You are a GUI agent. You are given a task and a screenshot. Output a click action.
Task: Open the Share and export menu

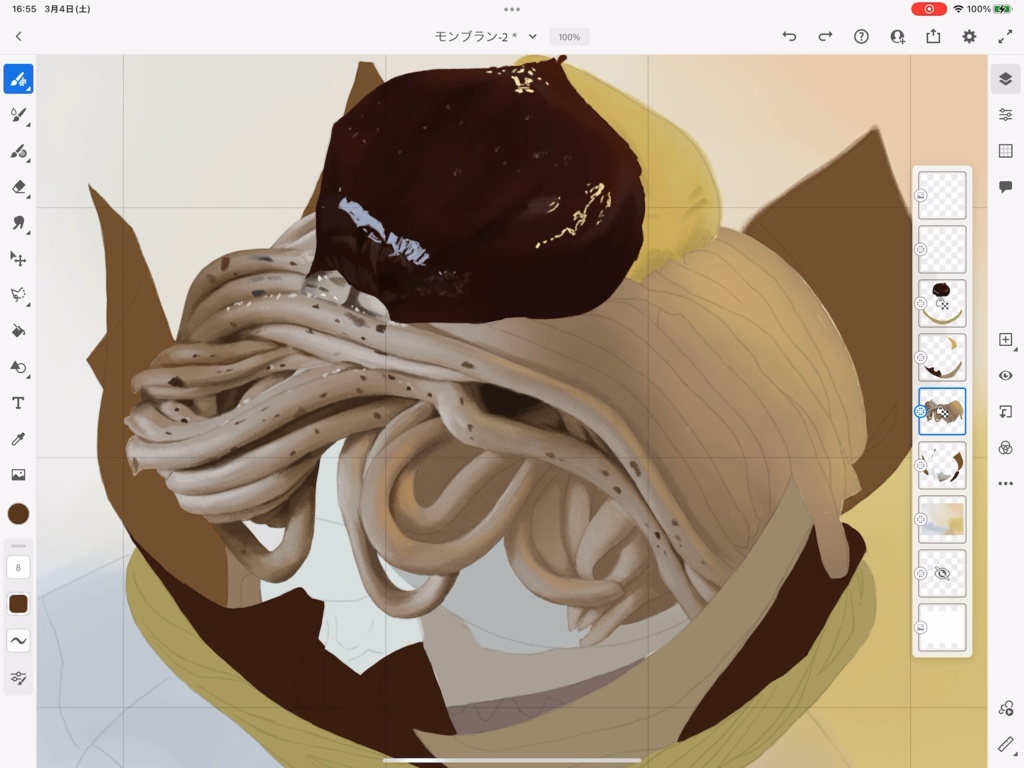coord(933,37)
